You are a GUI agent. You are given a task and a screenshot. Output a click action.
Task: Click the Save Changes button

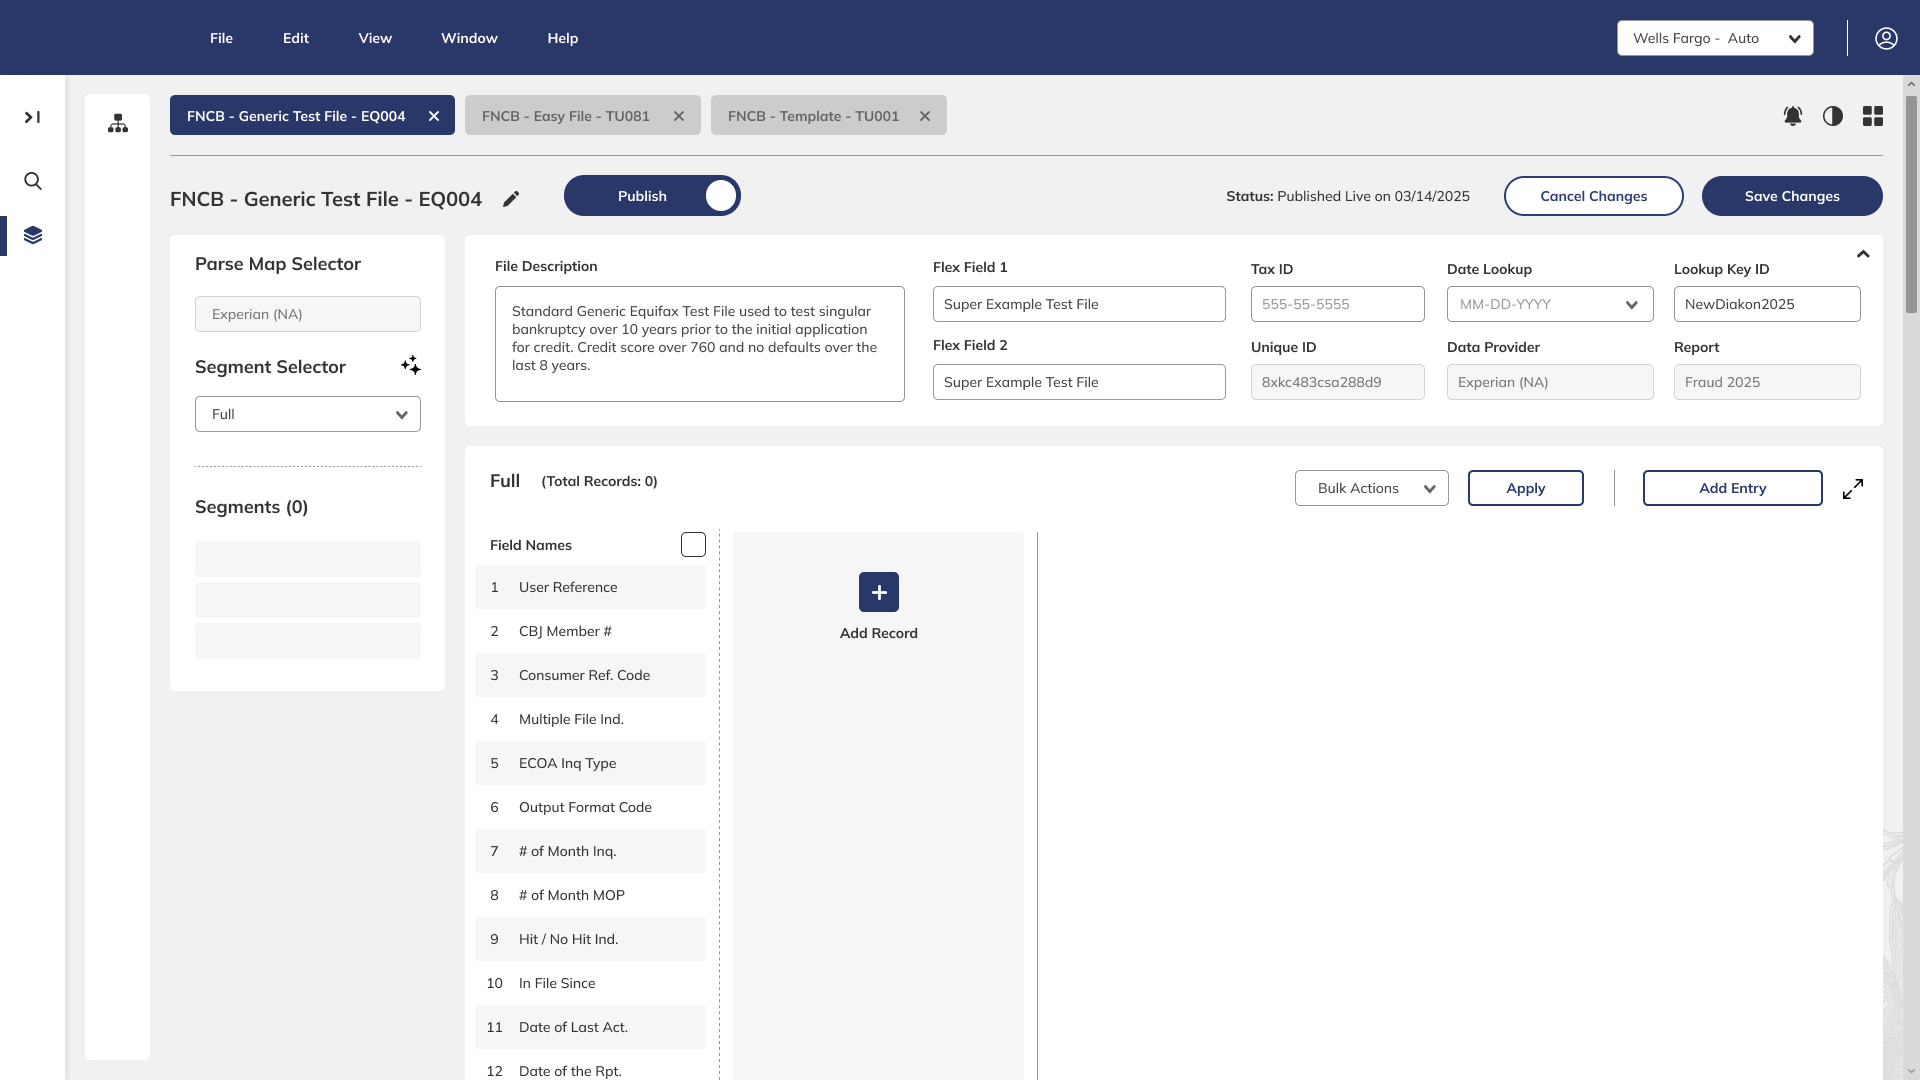(x=1791, y=196)
